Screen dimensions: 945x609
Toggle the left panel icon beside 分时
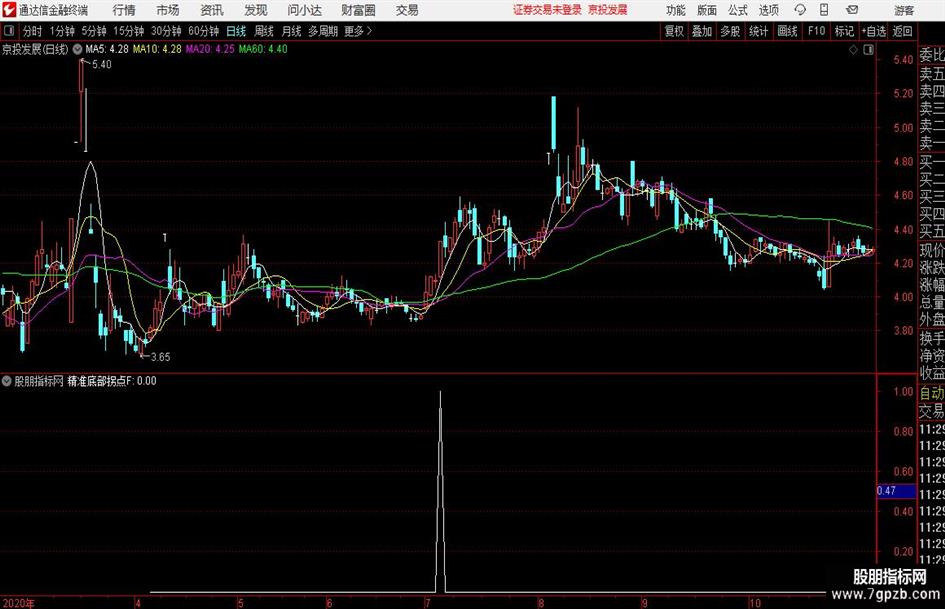[8, 31]
